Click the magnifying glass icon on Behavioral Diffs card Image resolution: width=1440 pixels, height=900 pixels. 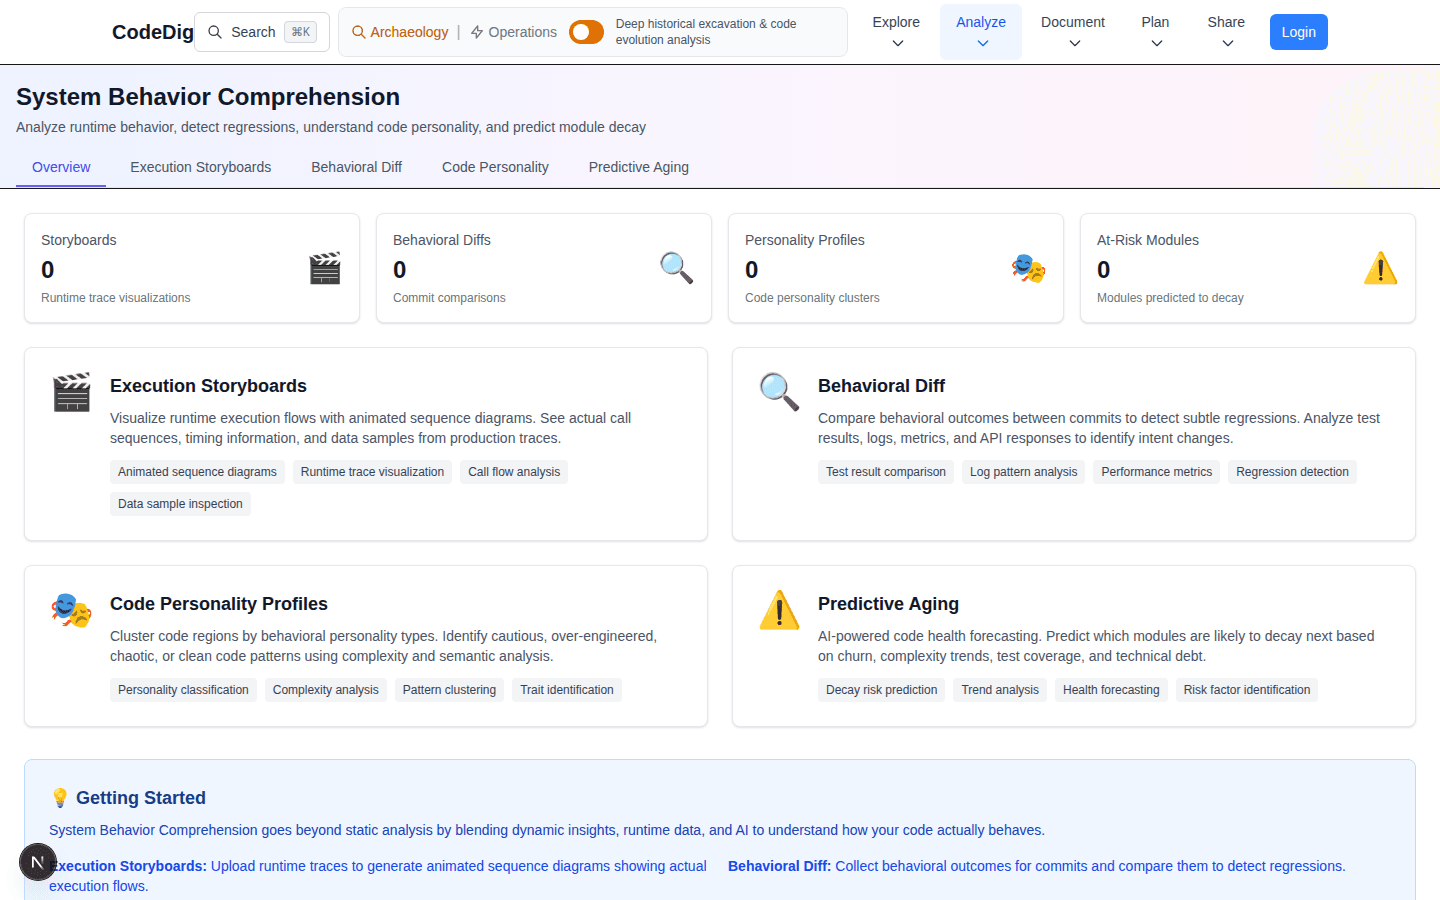point(677,268)
